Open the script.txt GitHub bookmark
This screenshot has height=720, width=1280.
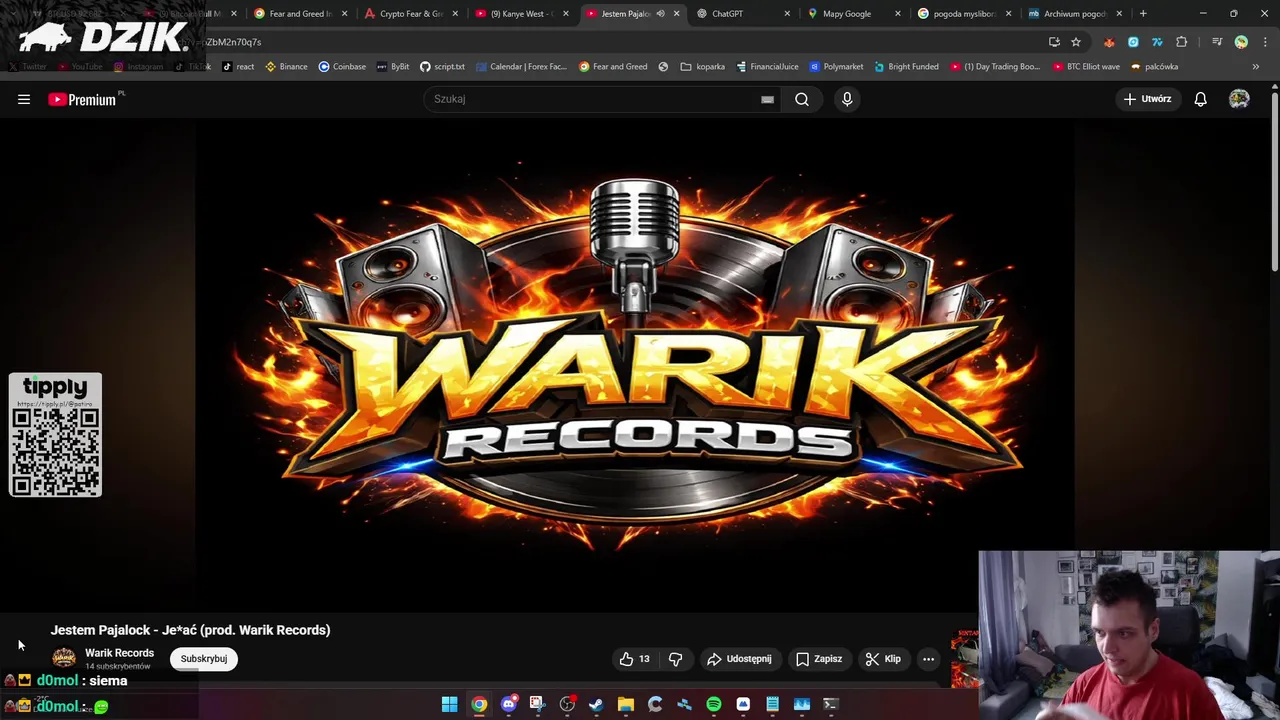point(442,67)
